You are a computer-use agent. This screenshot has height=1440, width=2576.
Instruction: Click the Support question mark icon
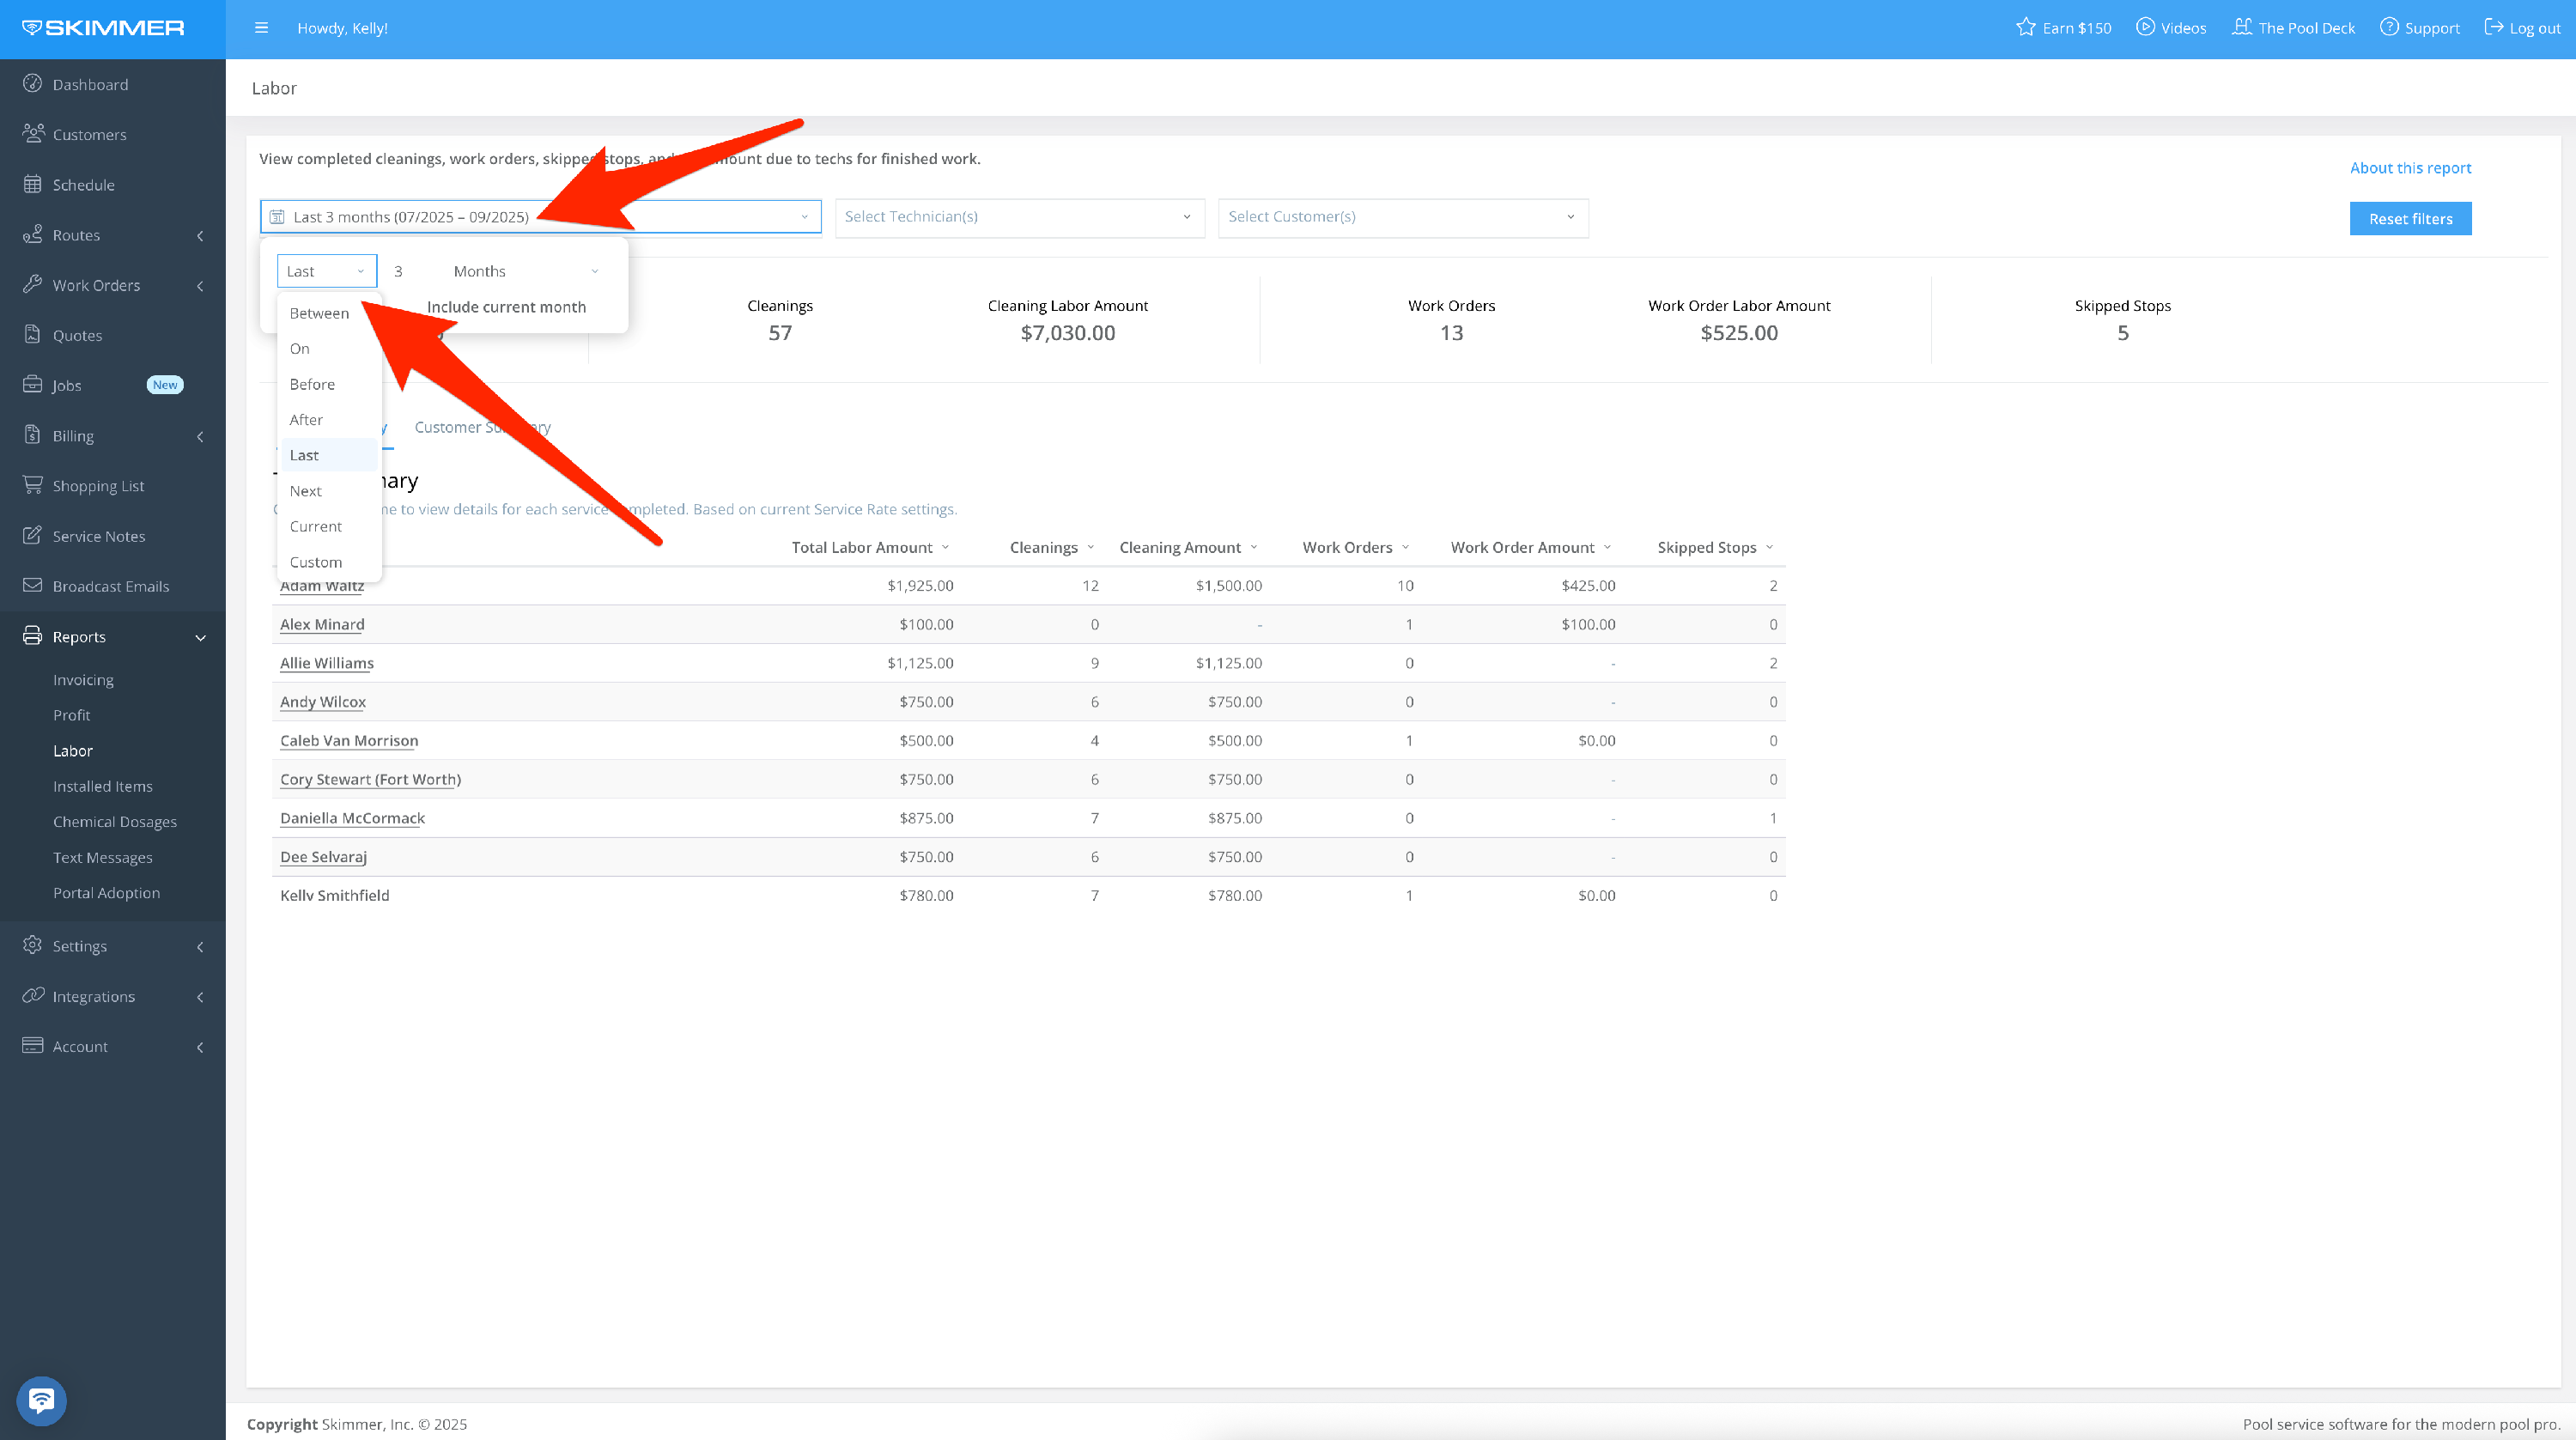pos(2388,28)
